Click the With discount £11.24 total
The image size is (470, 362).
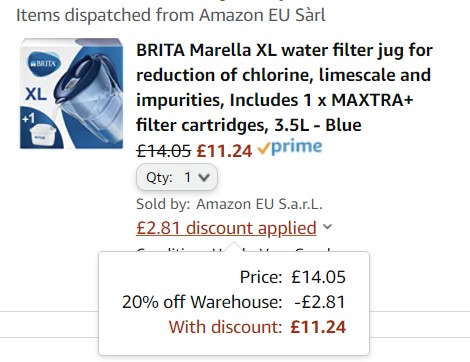coord(257,327)
